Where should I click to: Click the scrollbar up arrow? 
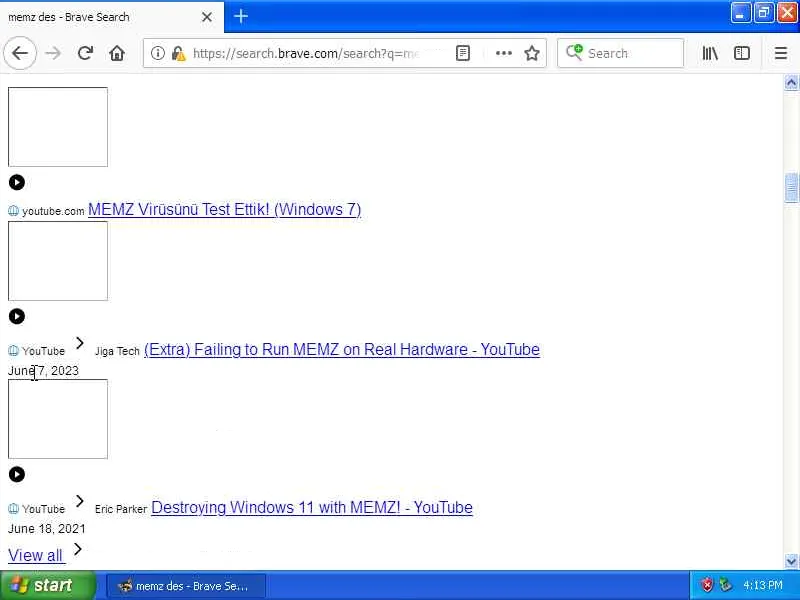pyautogui.click(x=791, y=83)
